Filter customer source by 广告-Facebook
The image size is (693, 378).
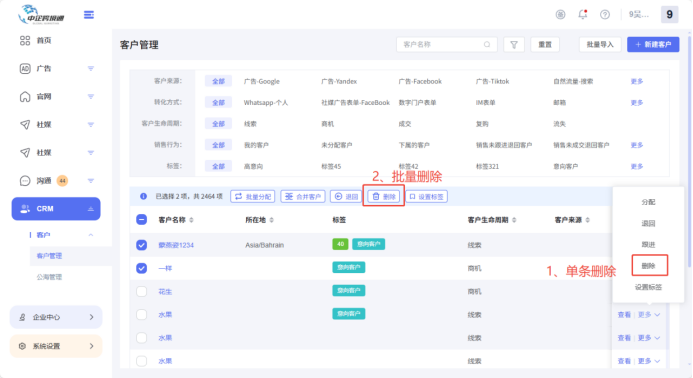pos(420,81)
